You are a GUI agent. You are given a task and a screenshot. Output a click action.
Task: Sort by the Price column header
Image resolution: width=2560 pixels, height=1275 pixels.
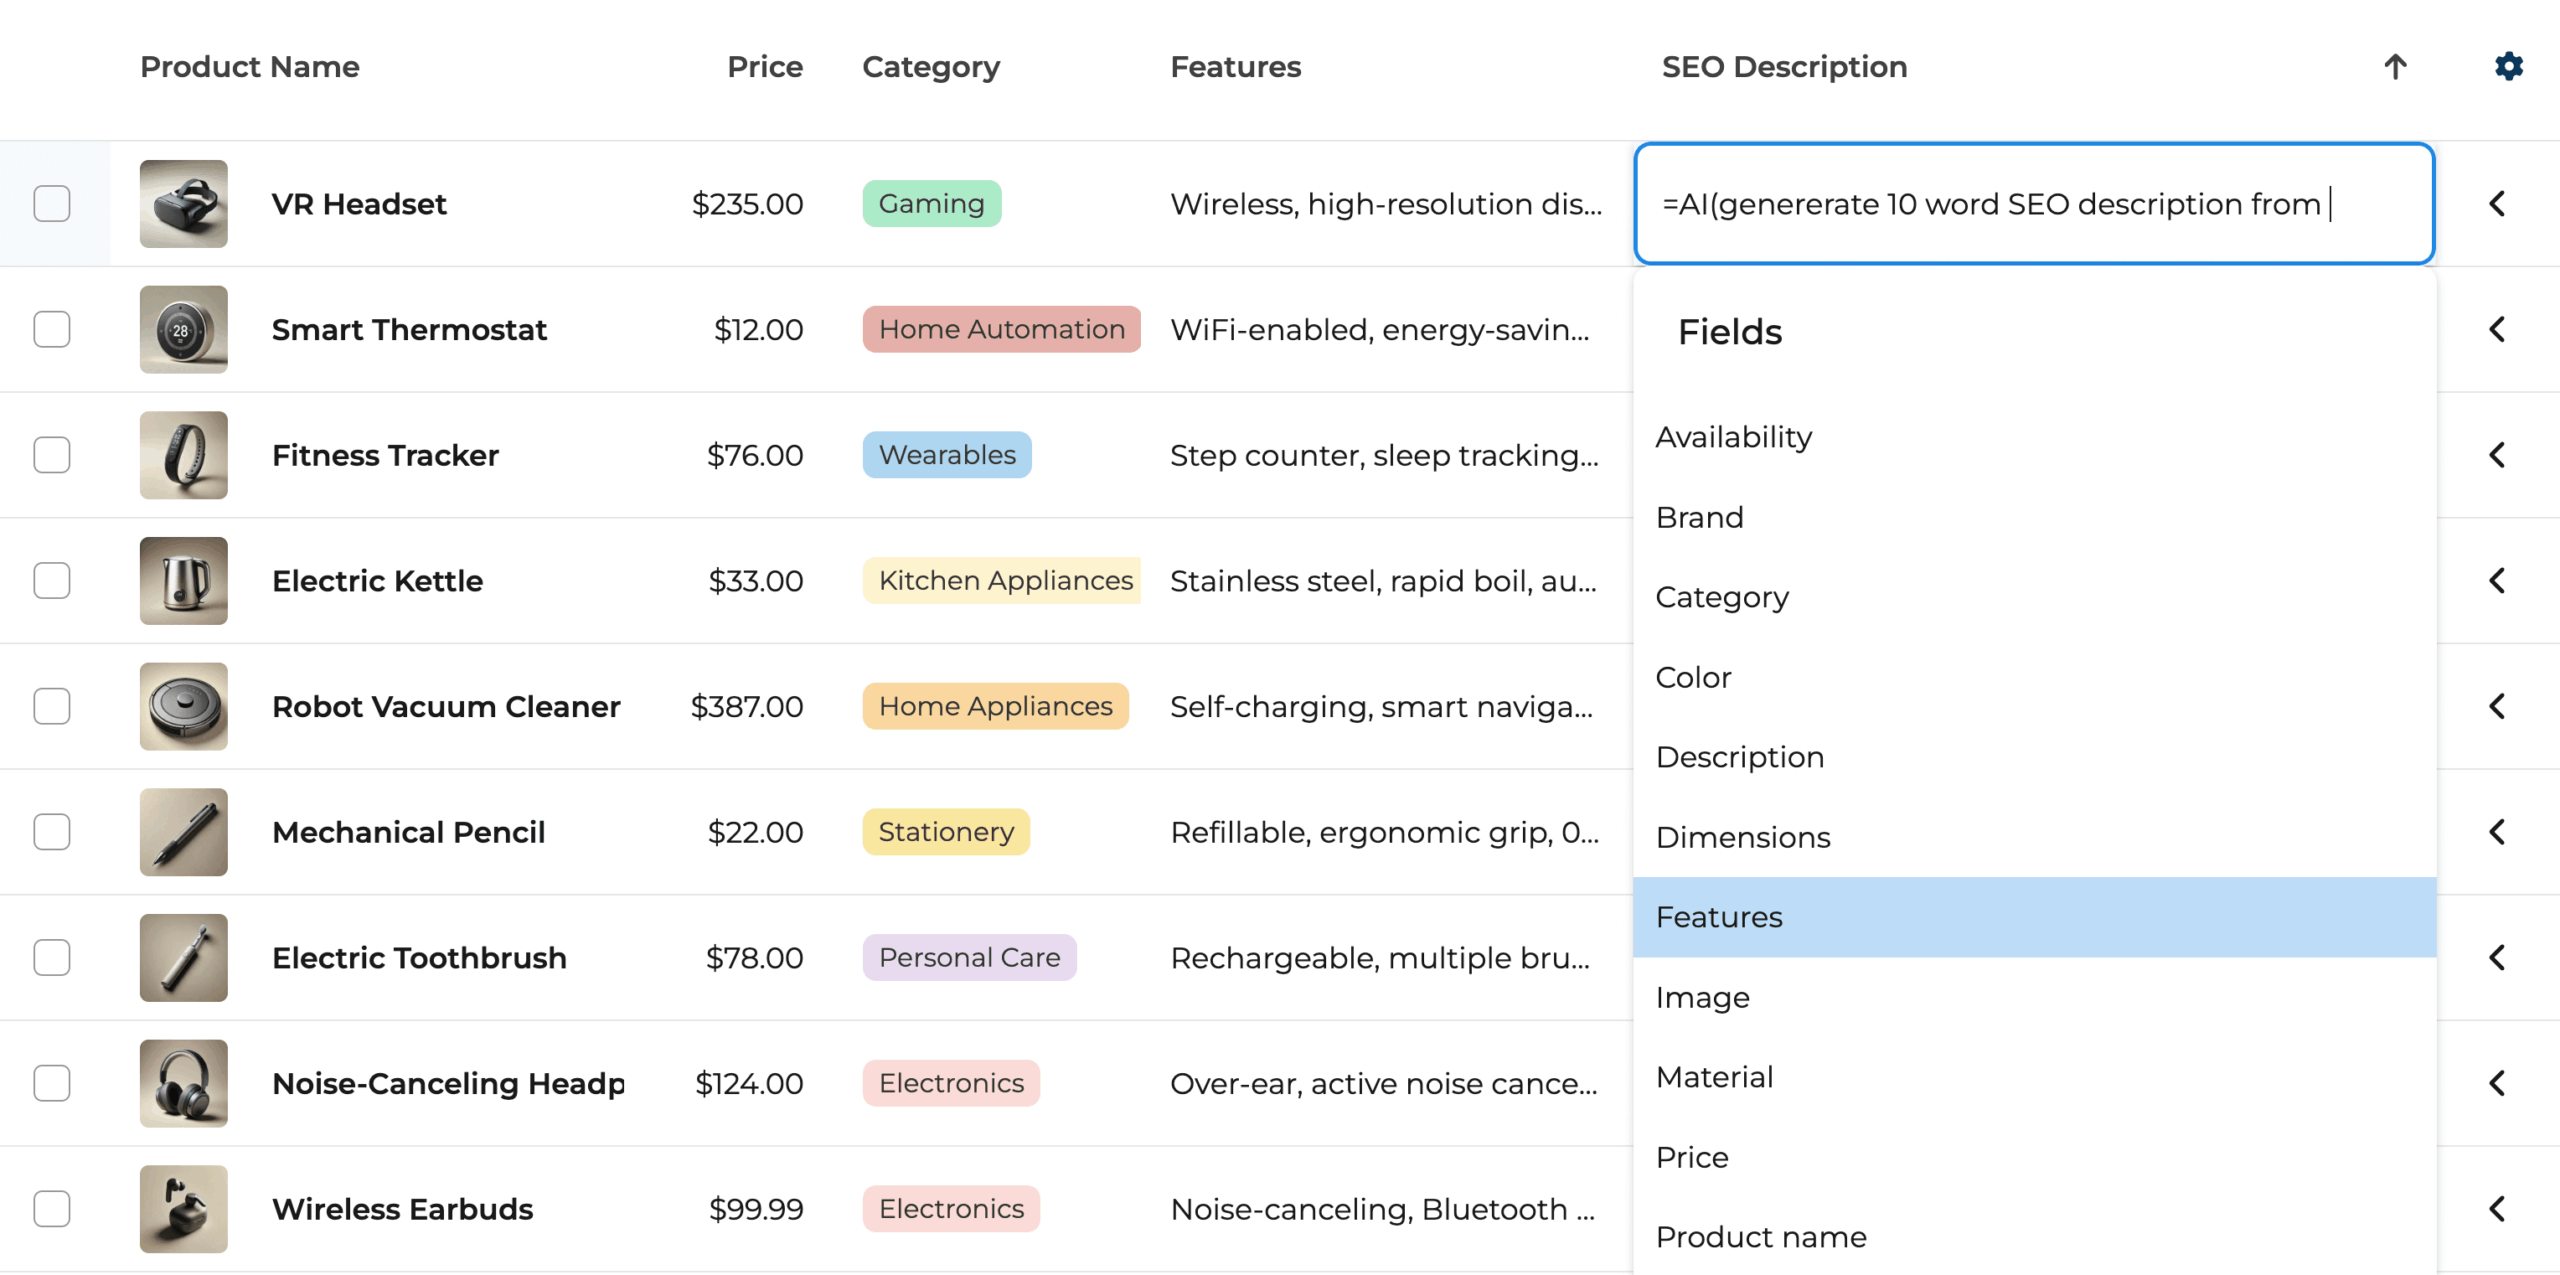(764, 67)
